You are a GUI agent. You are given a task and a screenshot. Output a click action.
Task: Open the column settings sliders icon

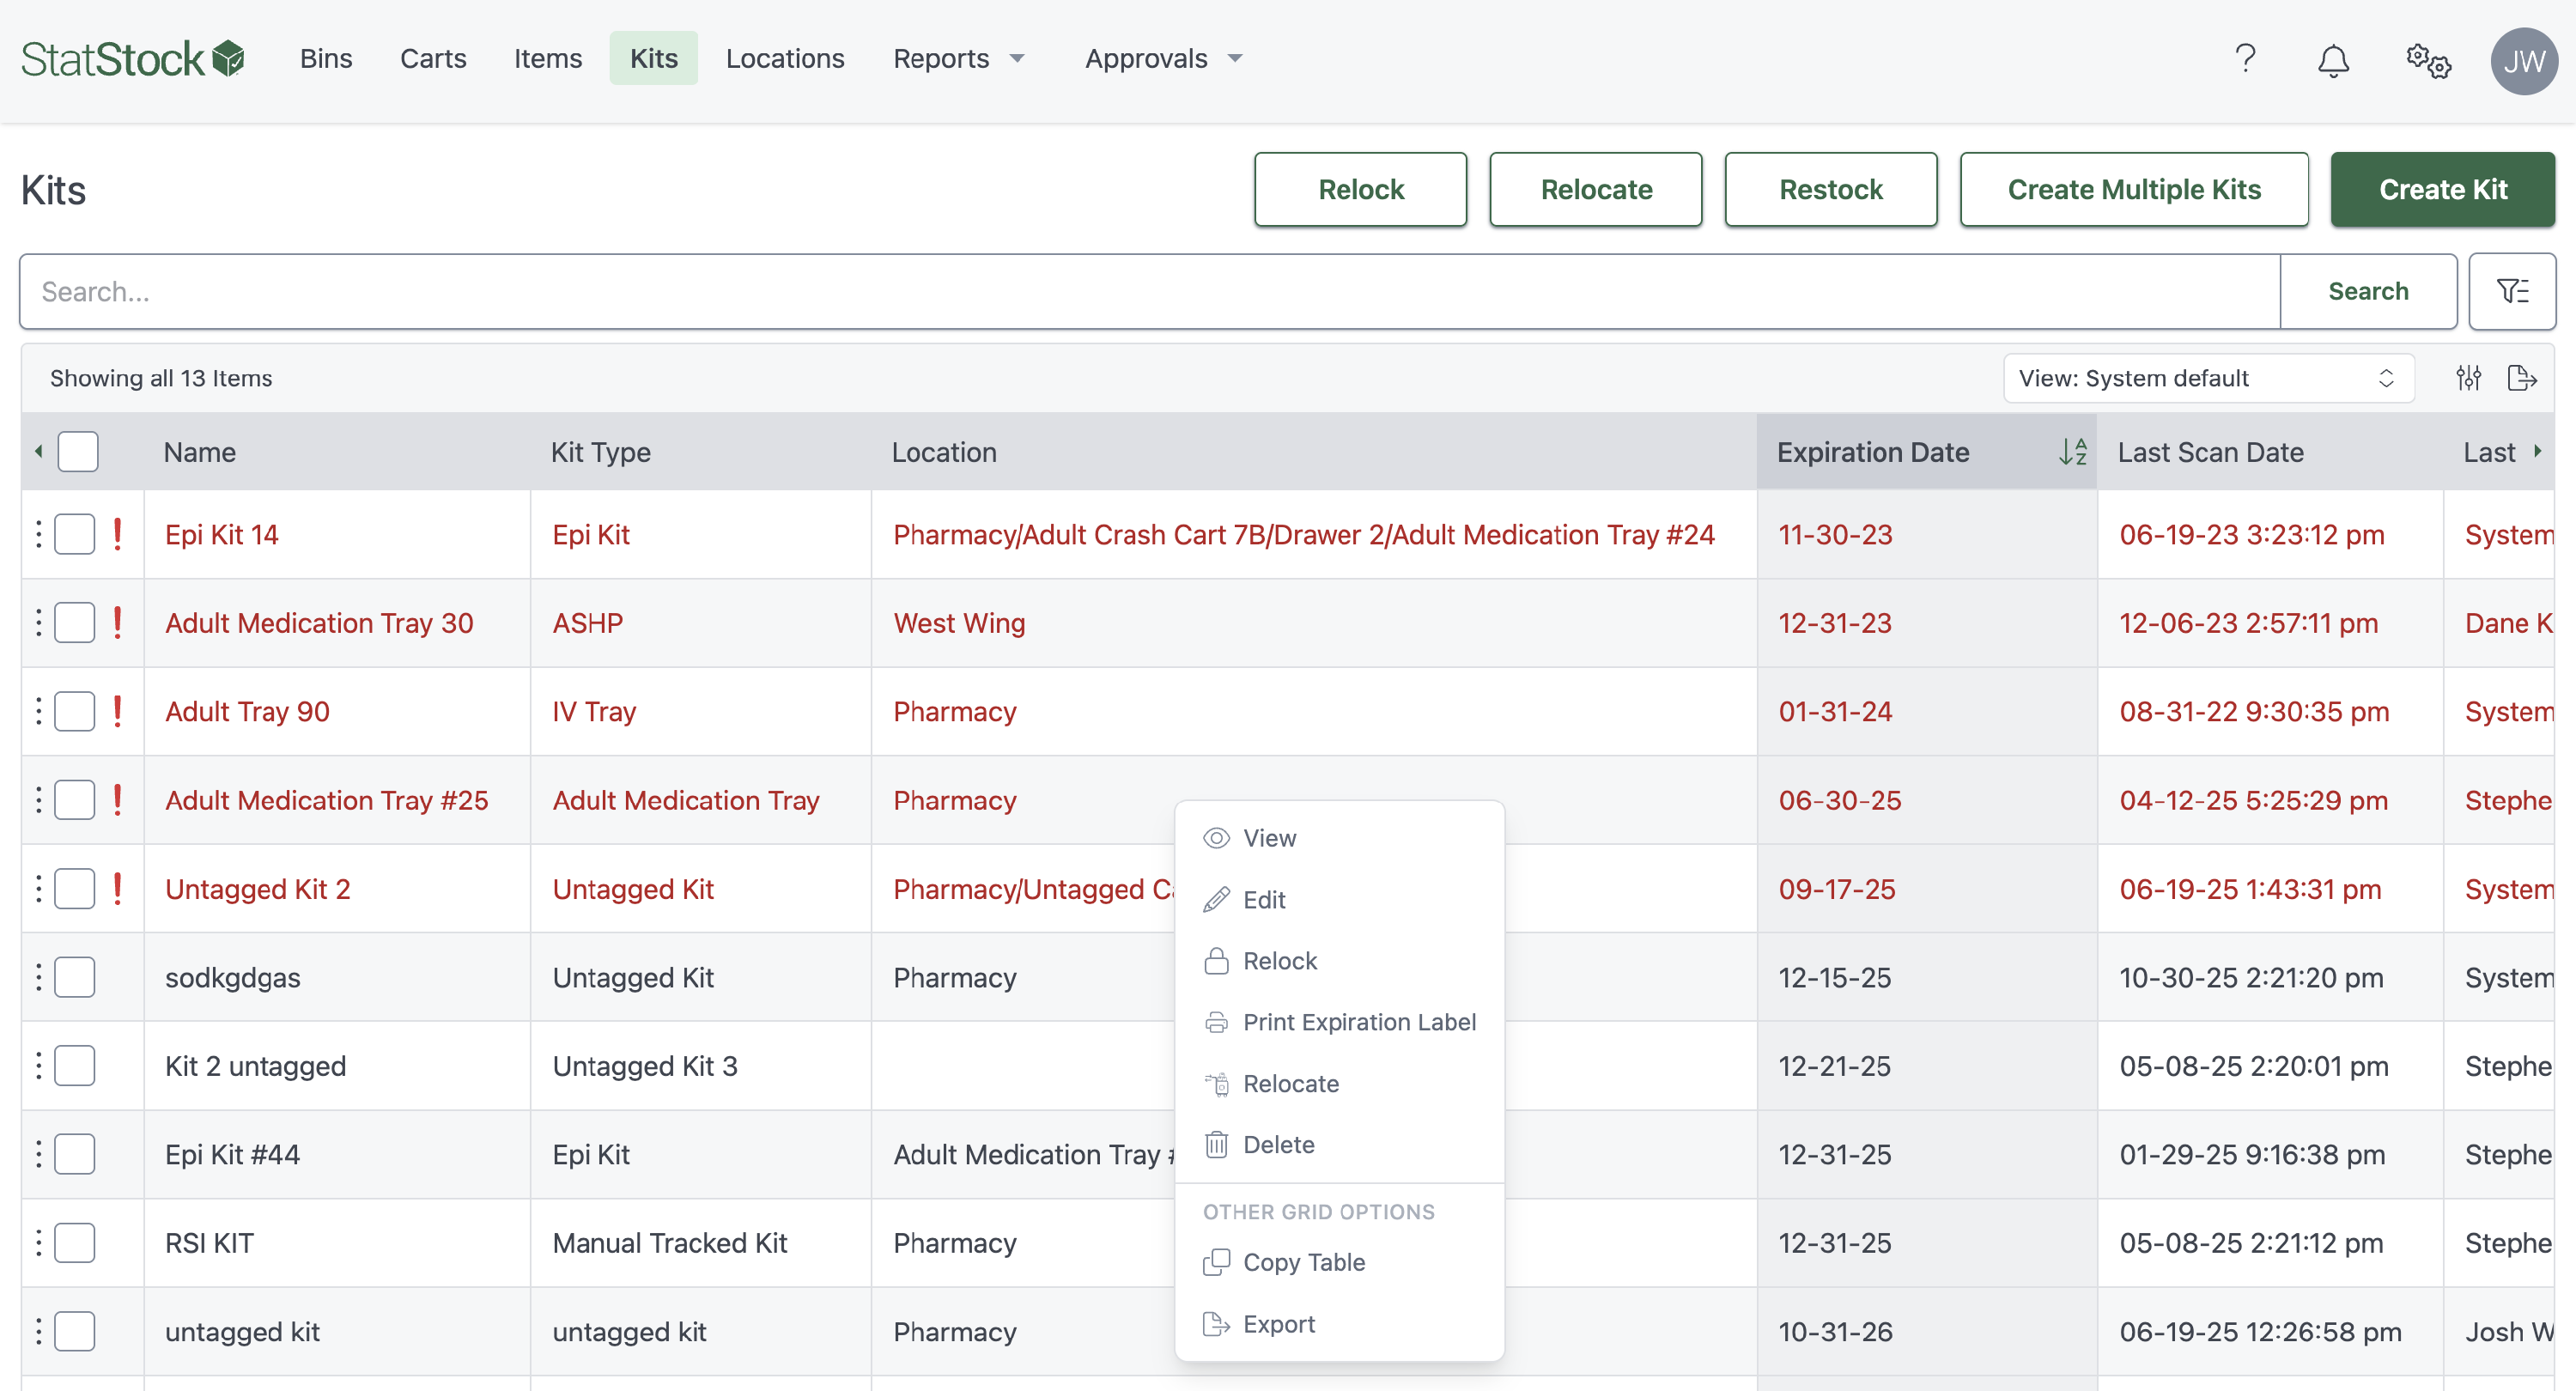pyautogui.click(x=2468, y=378)
